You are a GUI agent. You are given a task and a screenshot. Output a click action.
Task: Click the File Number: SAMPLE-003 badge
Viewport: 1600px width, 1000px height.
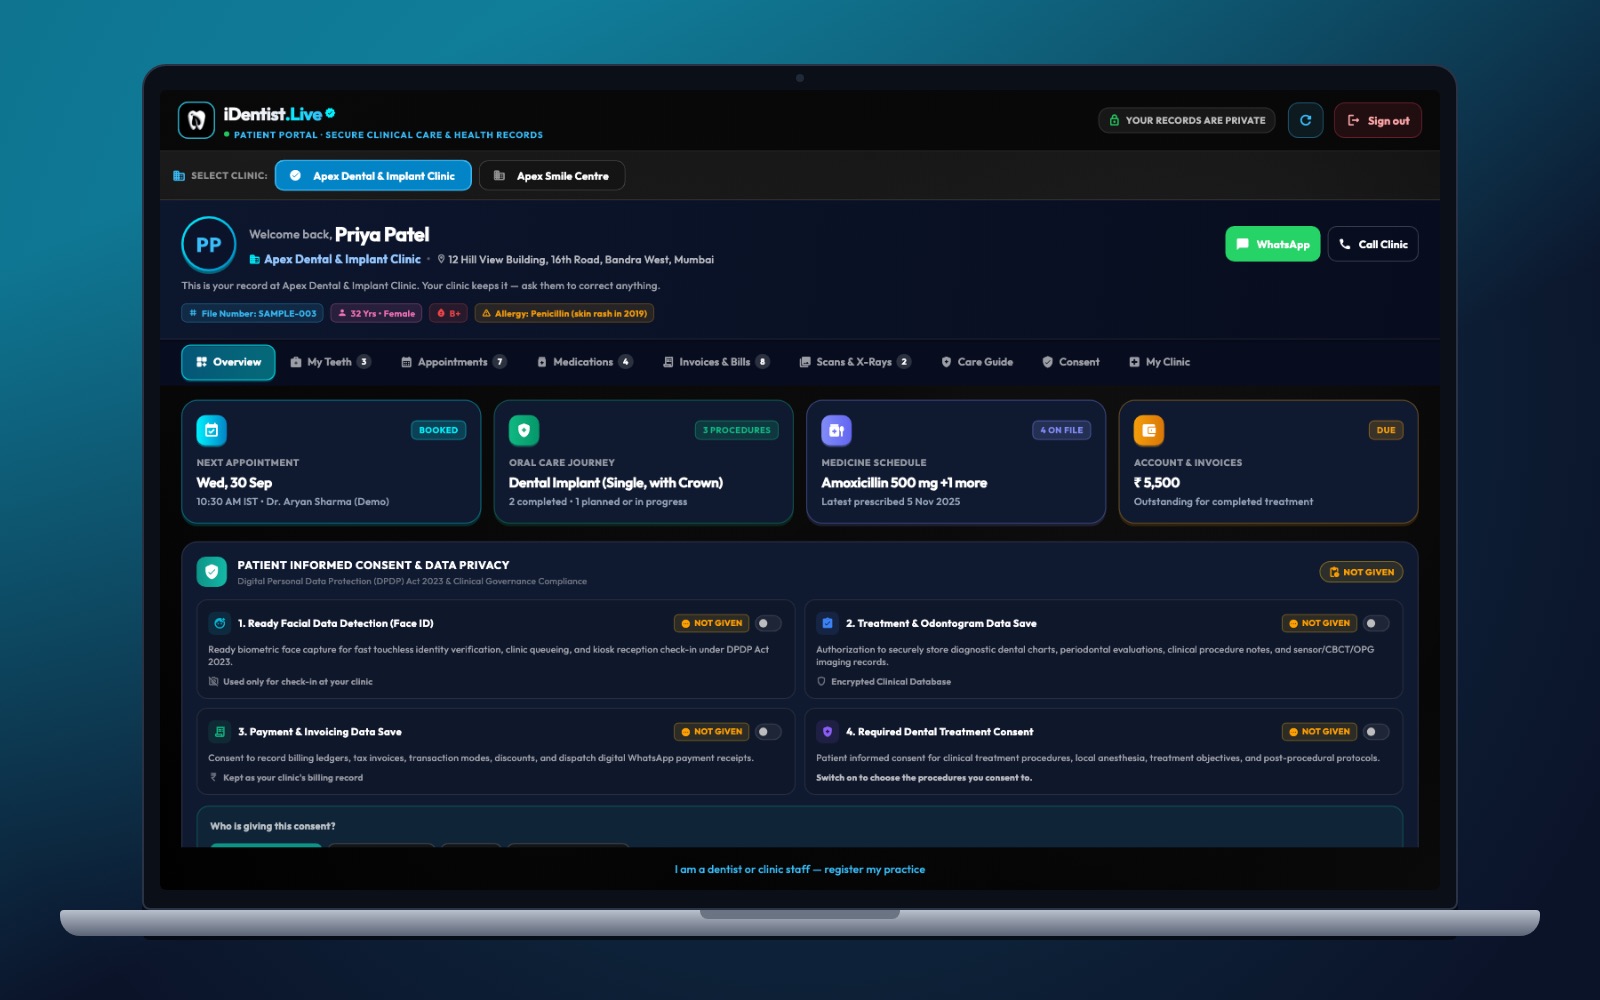pyautogui.click(x=252, y=313)
